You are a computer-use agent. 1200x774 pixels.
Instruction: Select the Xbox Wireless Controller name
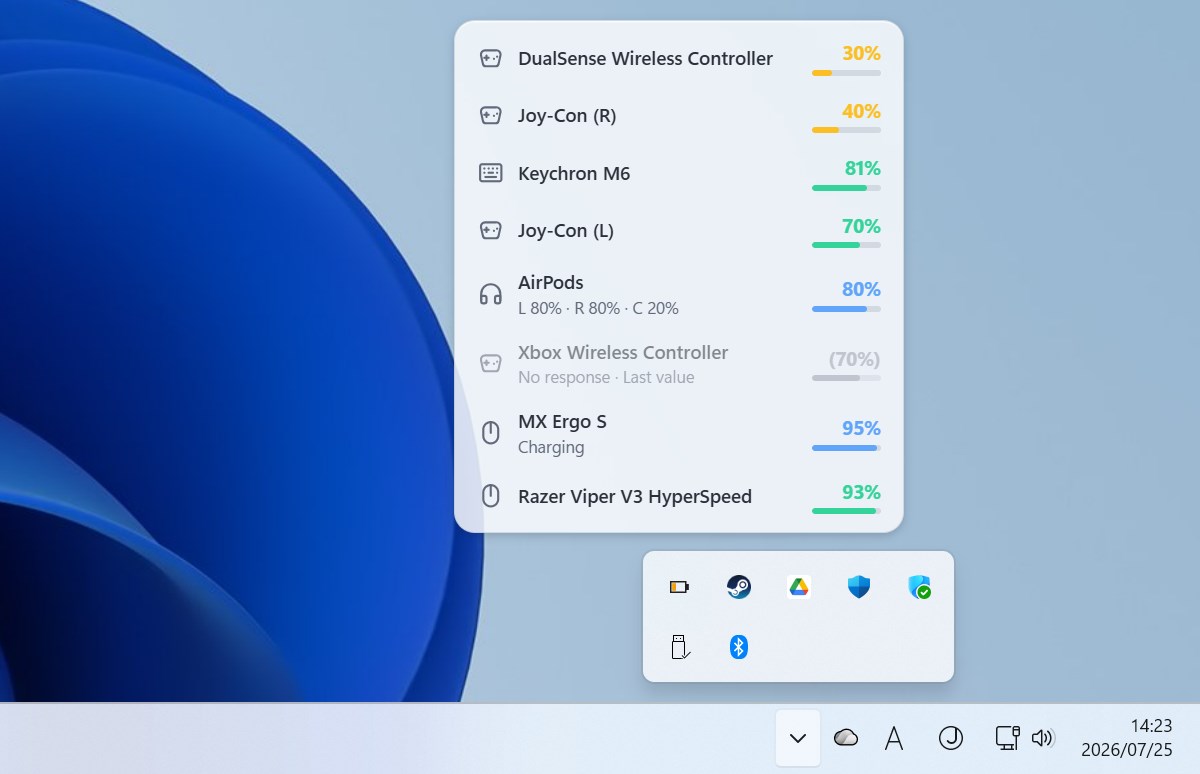623,352
